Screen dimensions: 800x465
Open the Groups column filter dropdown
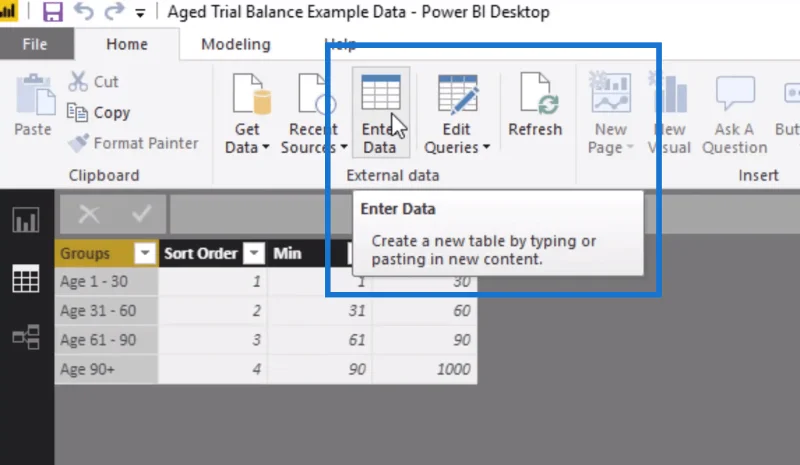pyautogui.click(x=145, y=253)
